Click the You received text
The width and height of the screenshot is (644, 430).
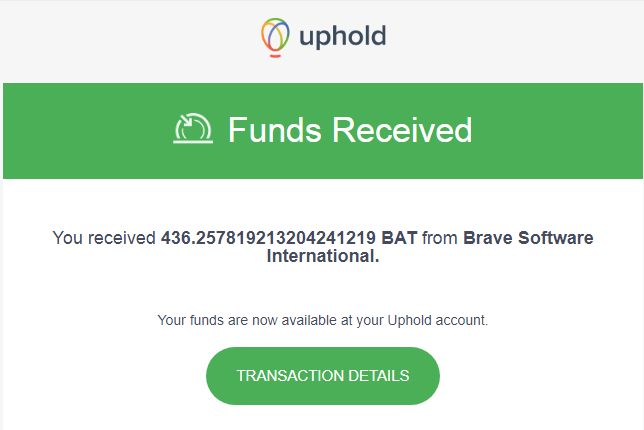(x=104, y=238)
